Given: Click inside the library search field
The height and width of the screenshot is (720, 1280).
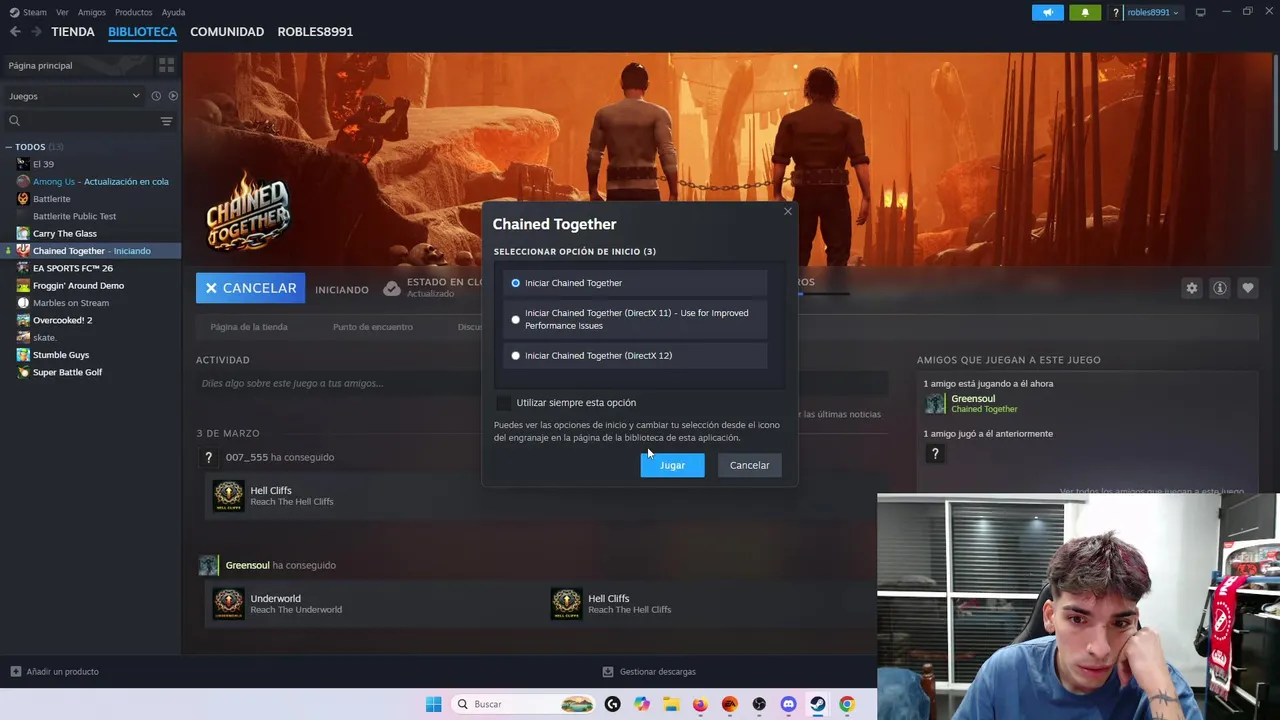Looking at the screenshot, I should (x=80, y=121).
